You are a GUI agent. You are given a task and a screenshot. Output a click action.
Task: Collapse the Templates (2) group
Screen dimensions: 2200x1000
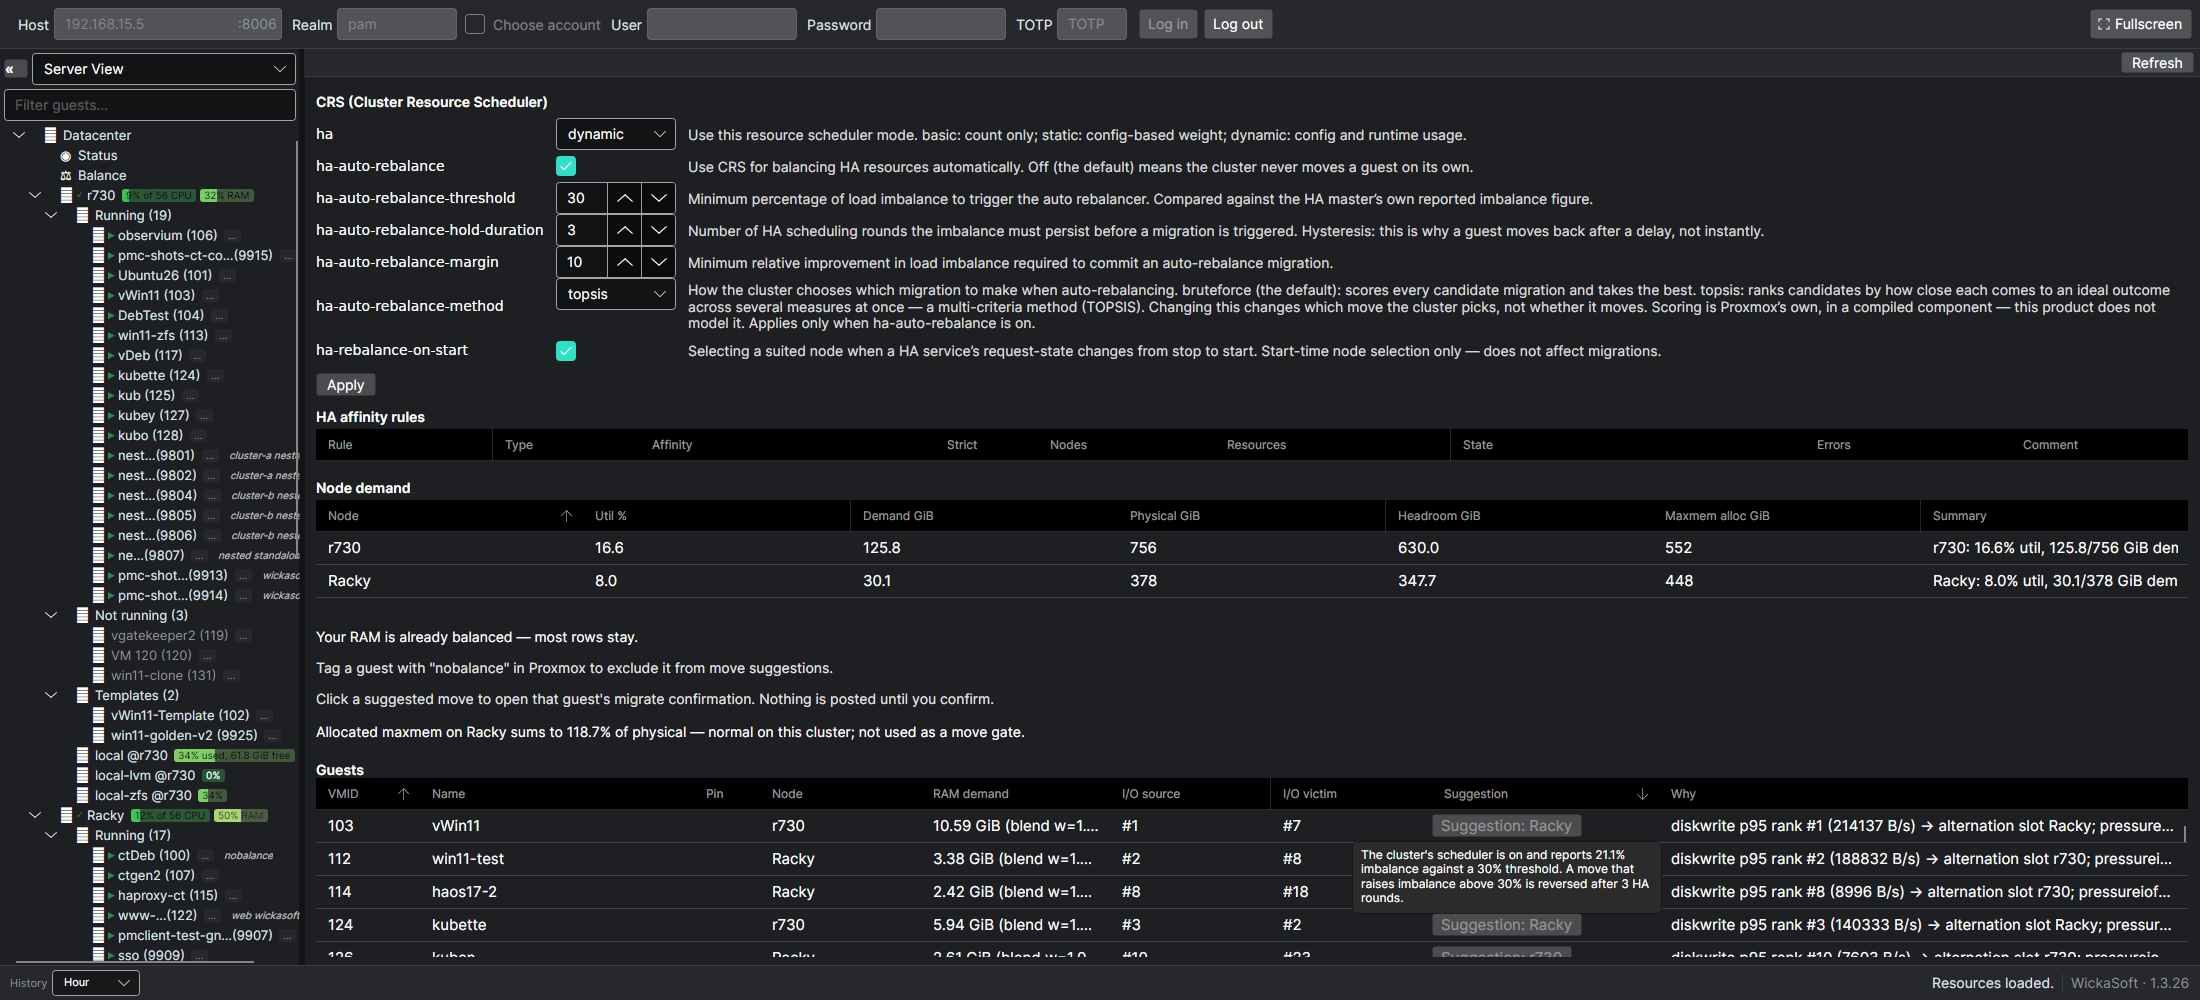point(51,695)
